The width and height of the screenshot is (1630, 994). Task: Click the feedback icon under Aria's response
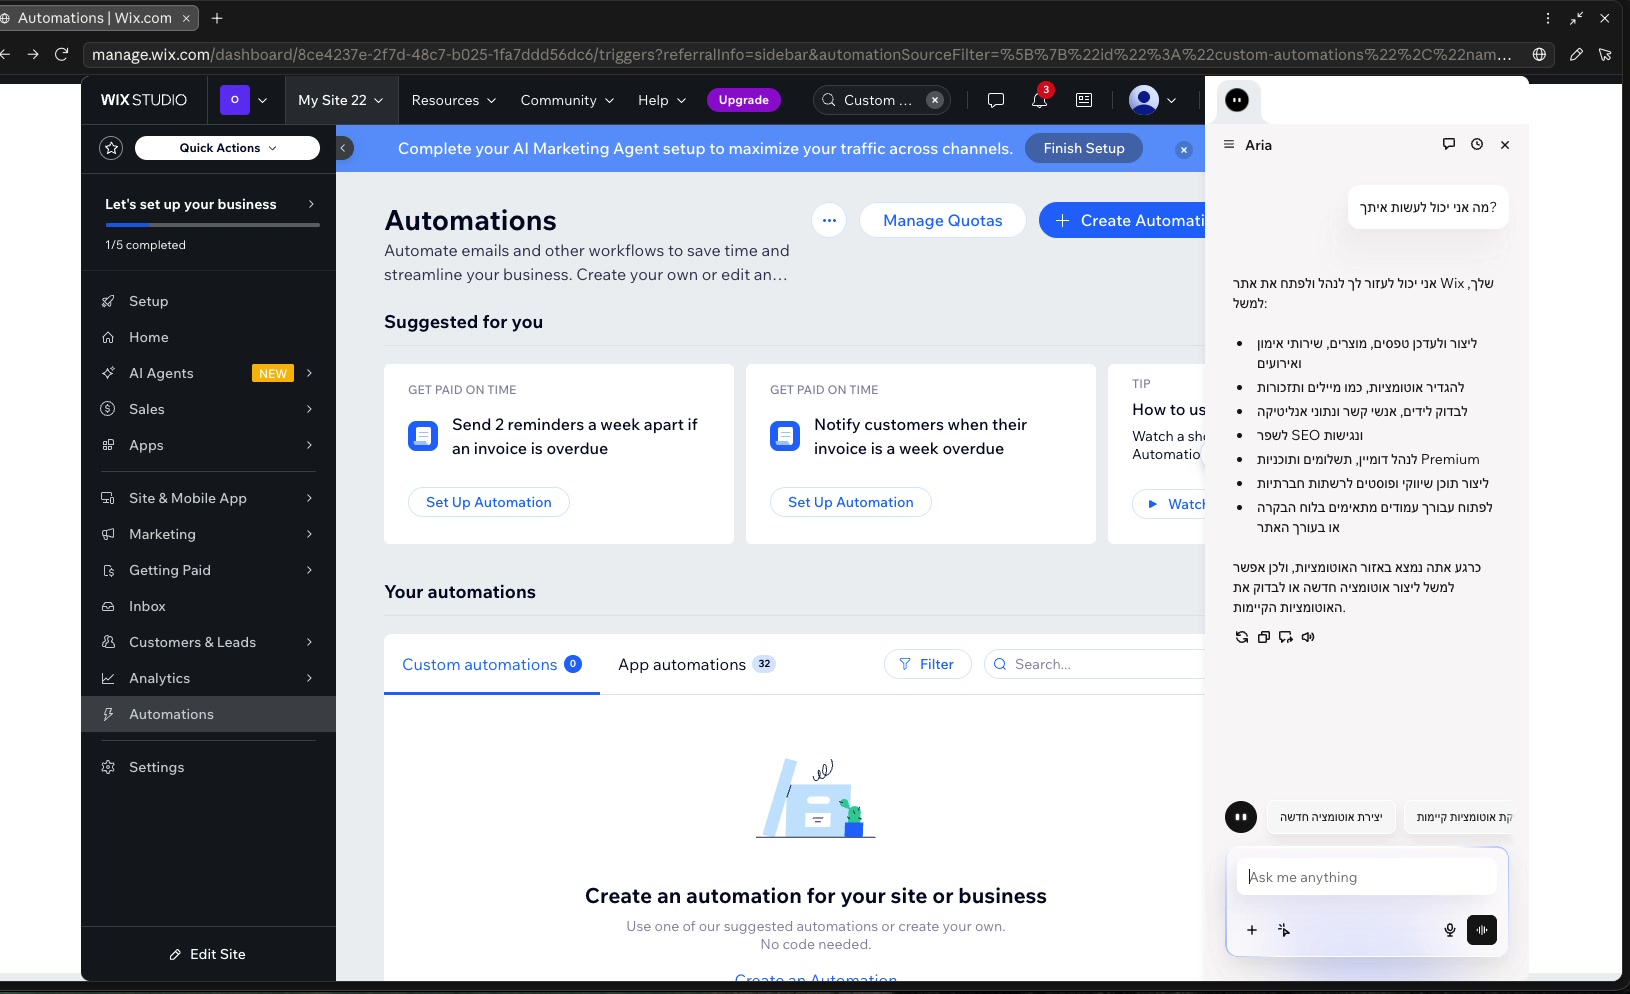point(1286,637)
